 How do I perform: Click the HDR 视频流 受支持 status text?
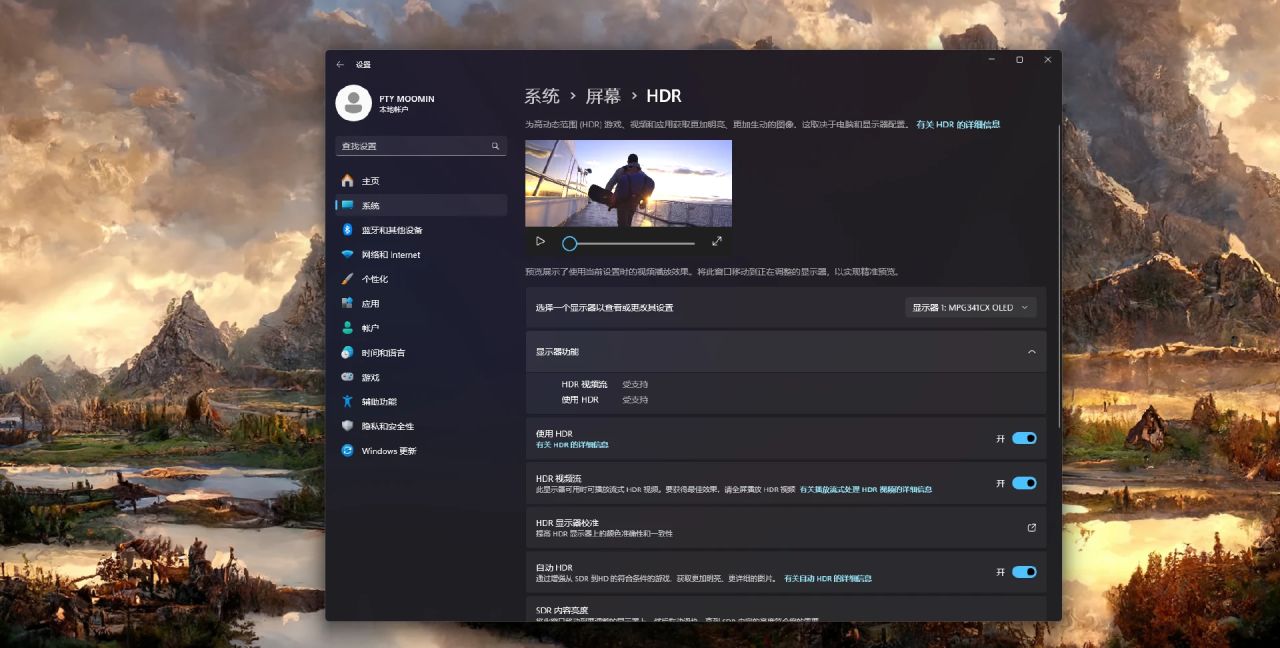pos(635,384)
